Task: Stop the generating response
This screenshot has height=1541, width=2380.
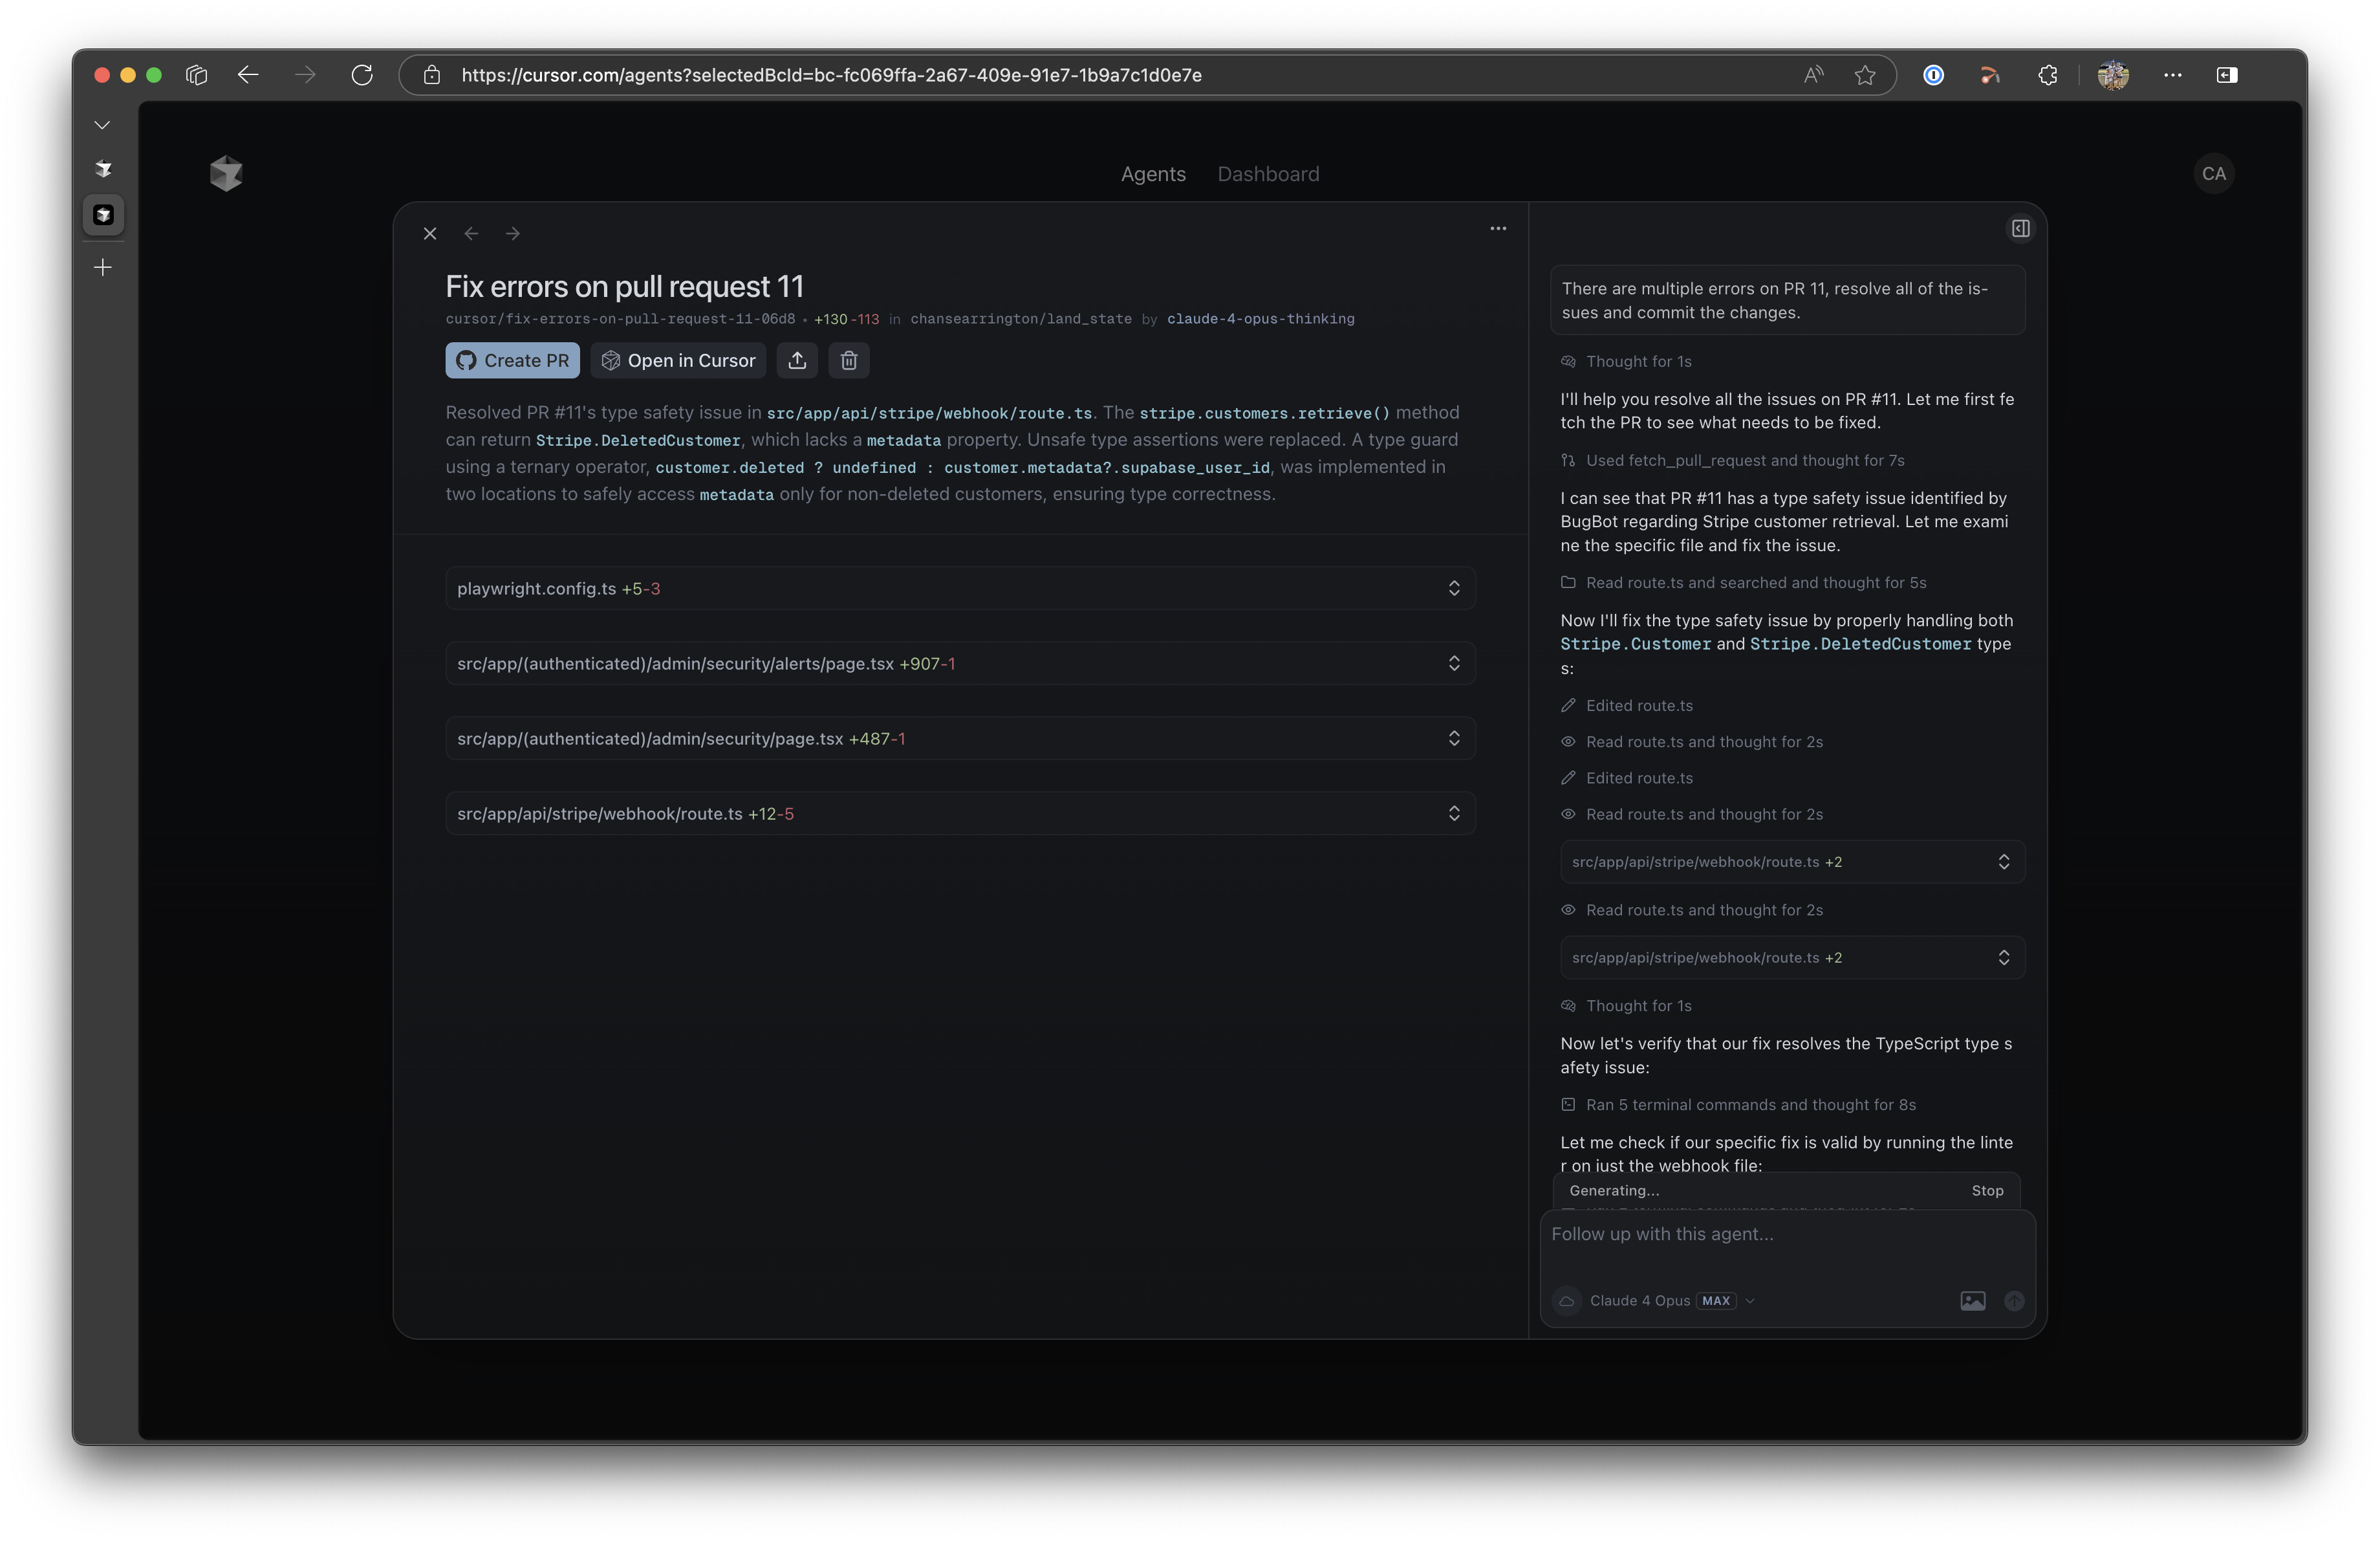Action: pos(1987,1191)
